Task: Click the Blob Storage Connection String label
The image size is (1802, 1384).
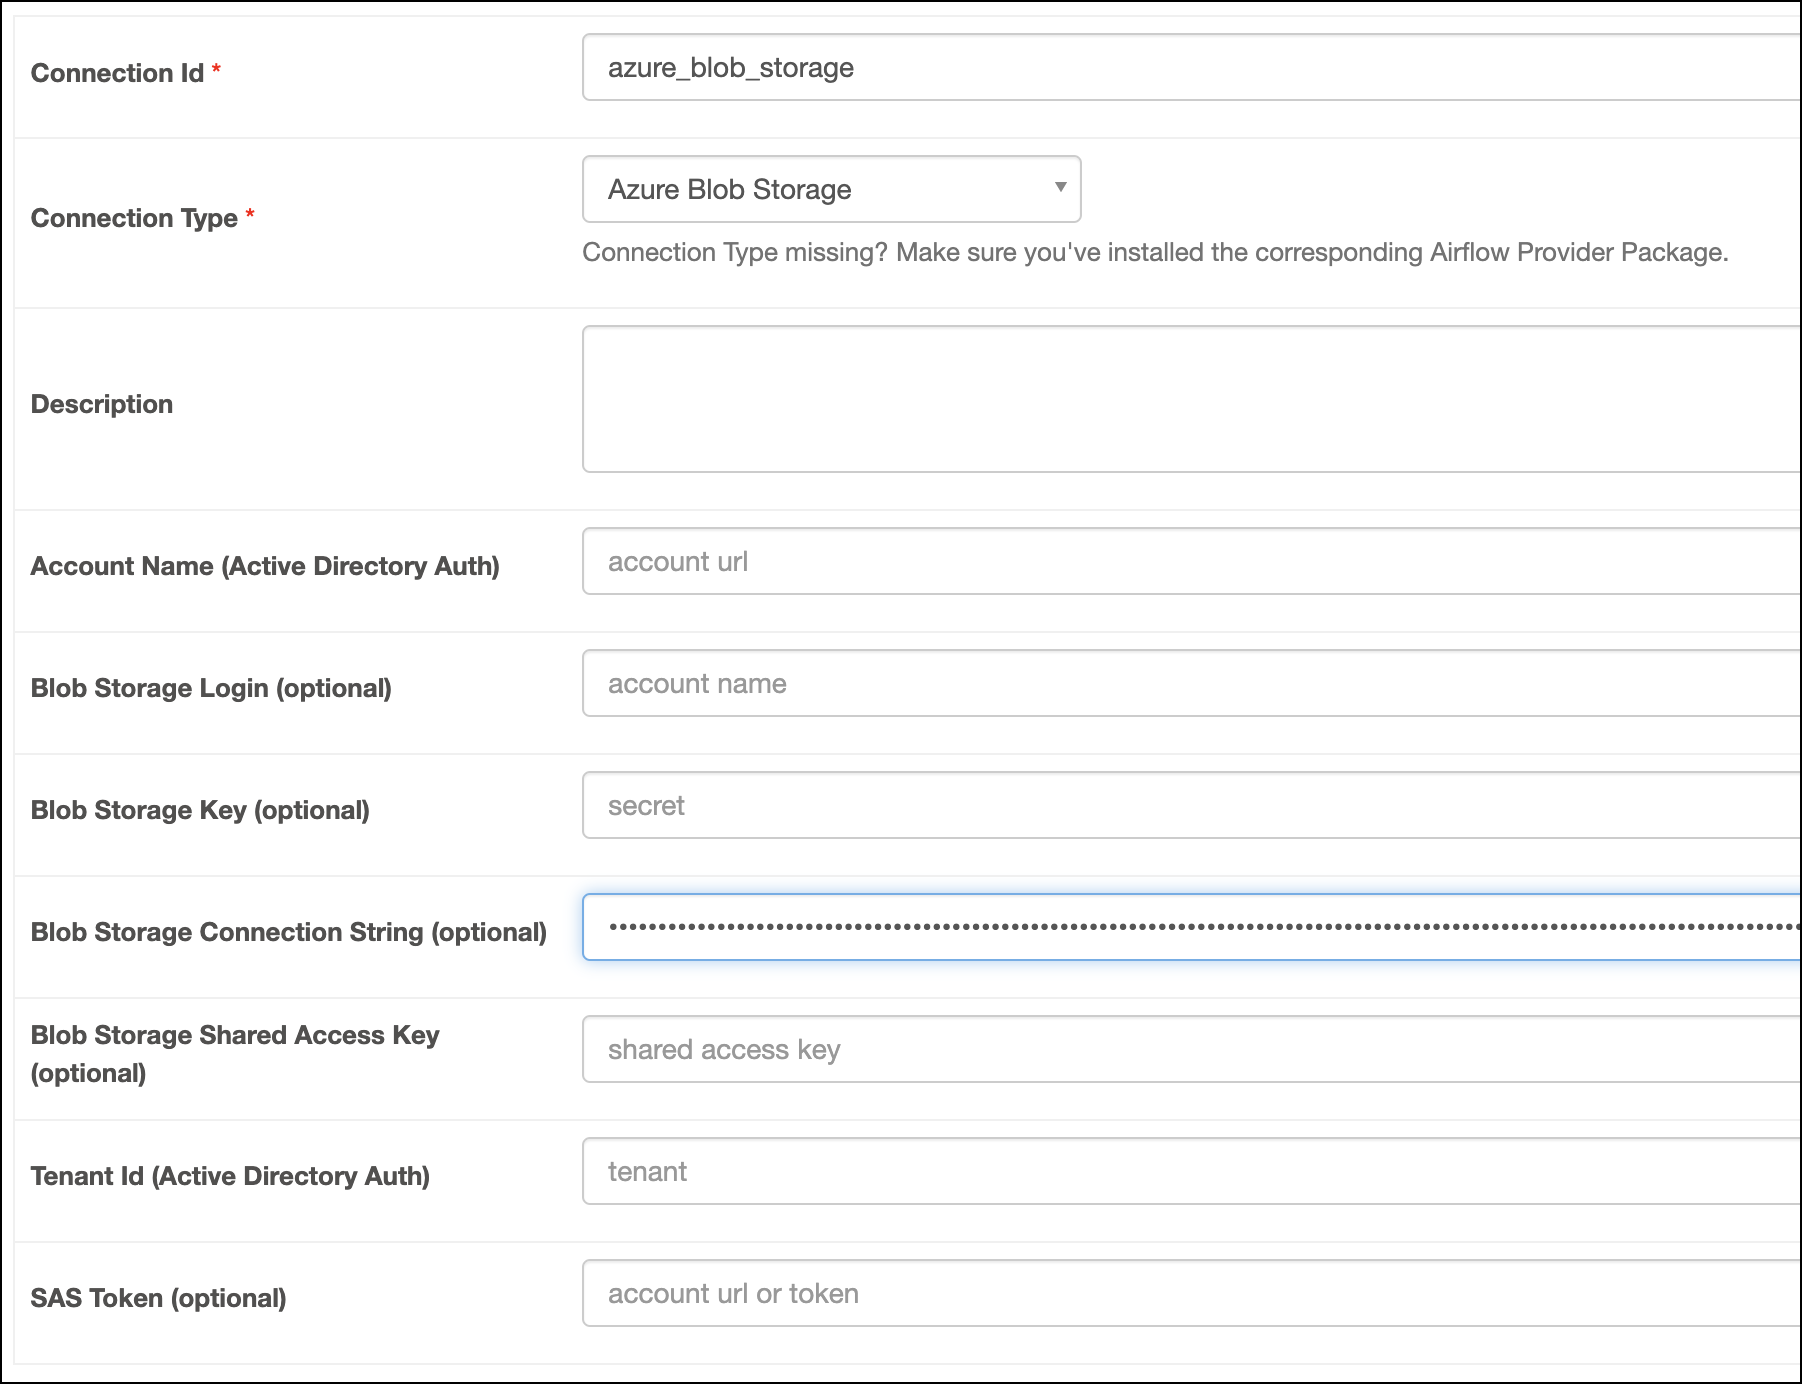Action: (290, 931)
